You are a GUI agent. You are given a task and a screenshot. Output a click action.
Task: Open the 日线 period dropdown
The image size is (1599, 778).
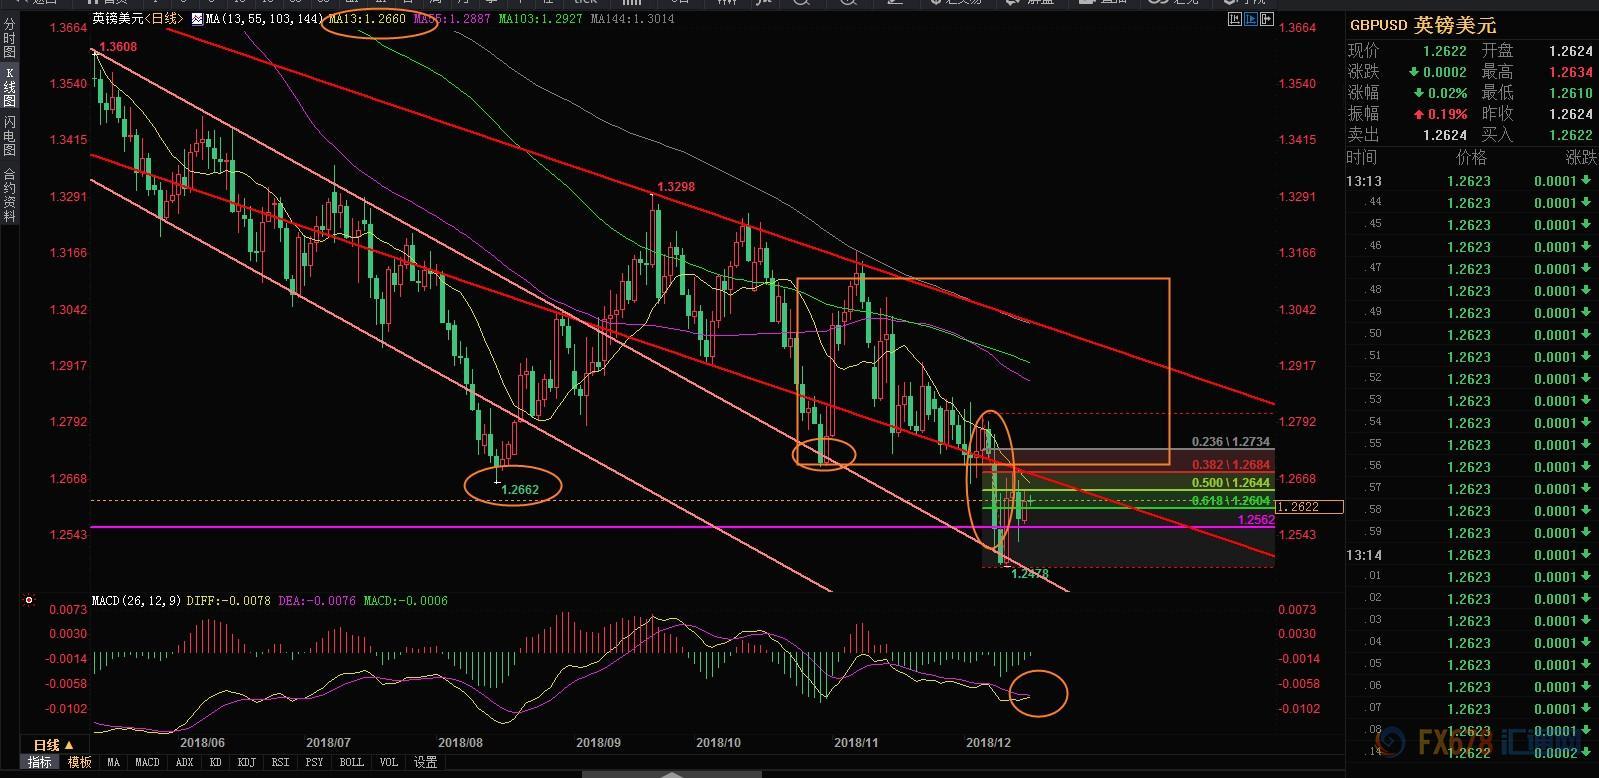point(53,745)
